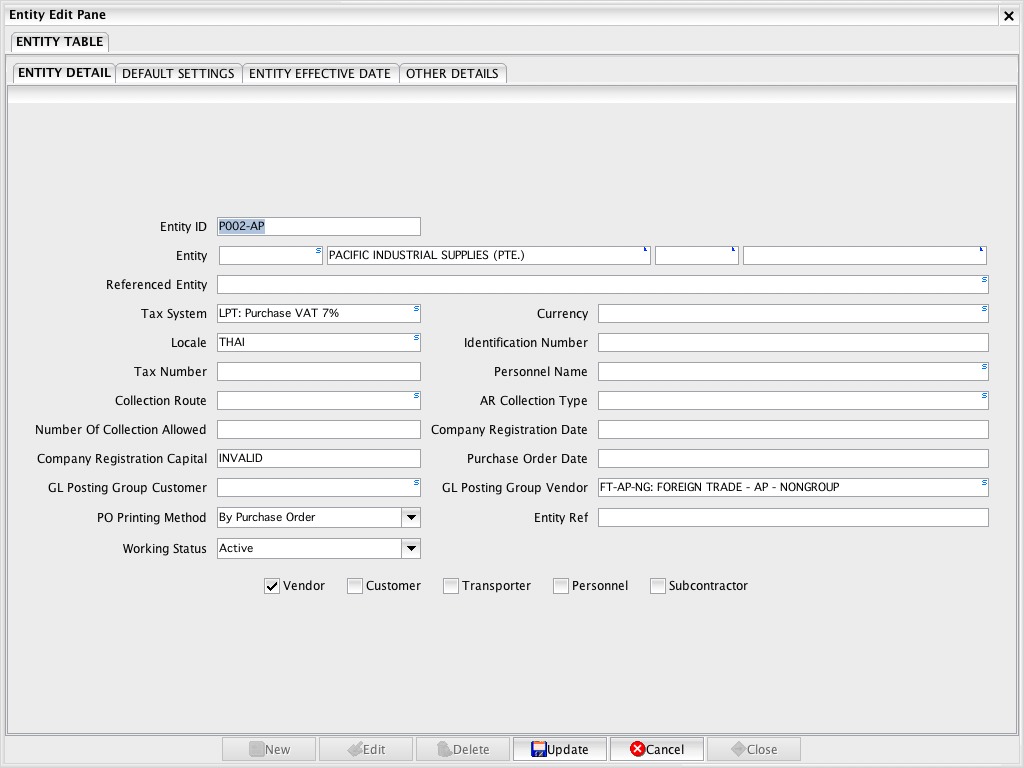Click the third Entity field after name
The width and height of the screenshot is (1024, 768).
pyautogui.click(x=697, y=255)
